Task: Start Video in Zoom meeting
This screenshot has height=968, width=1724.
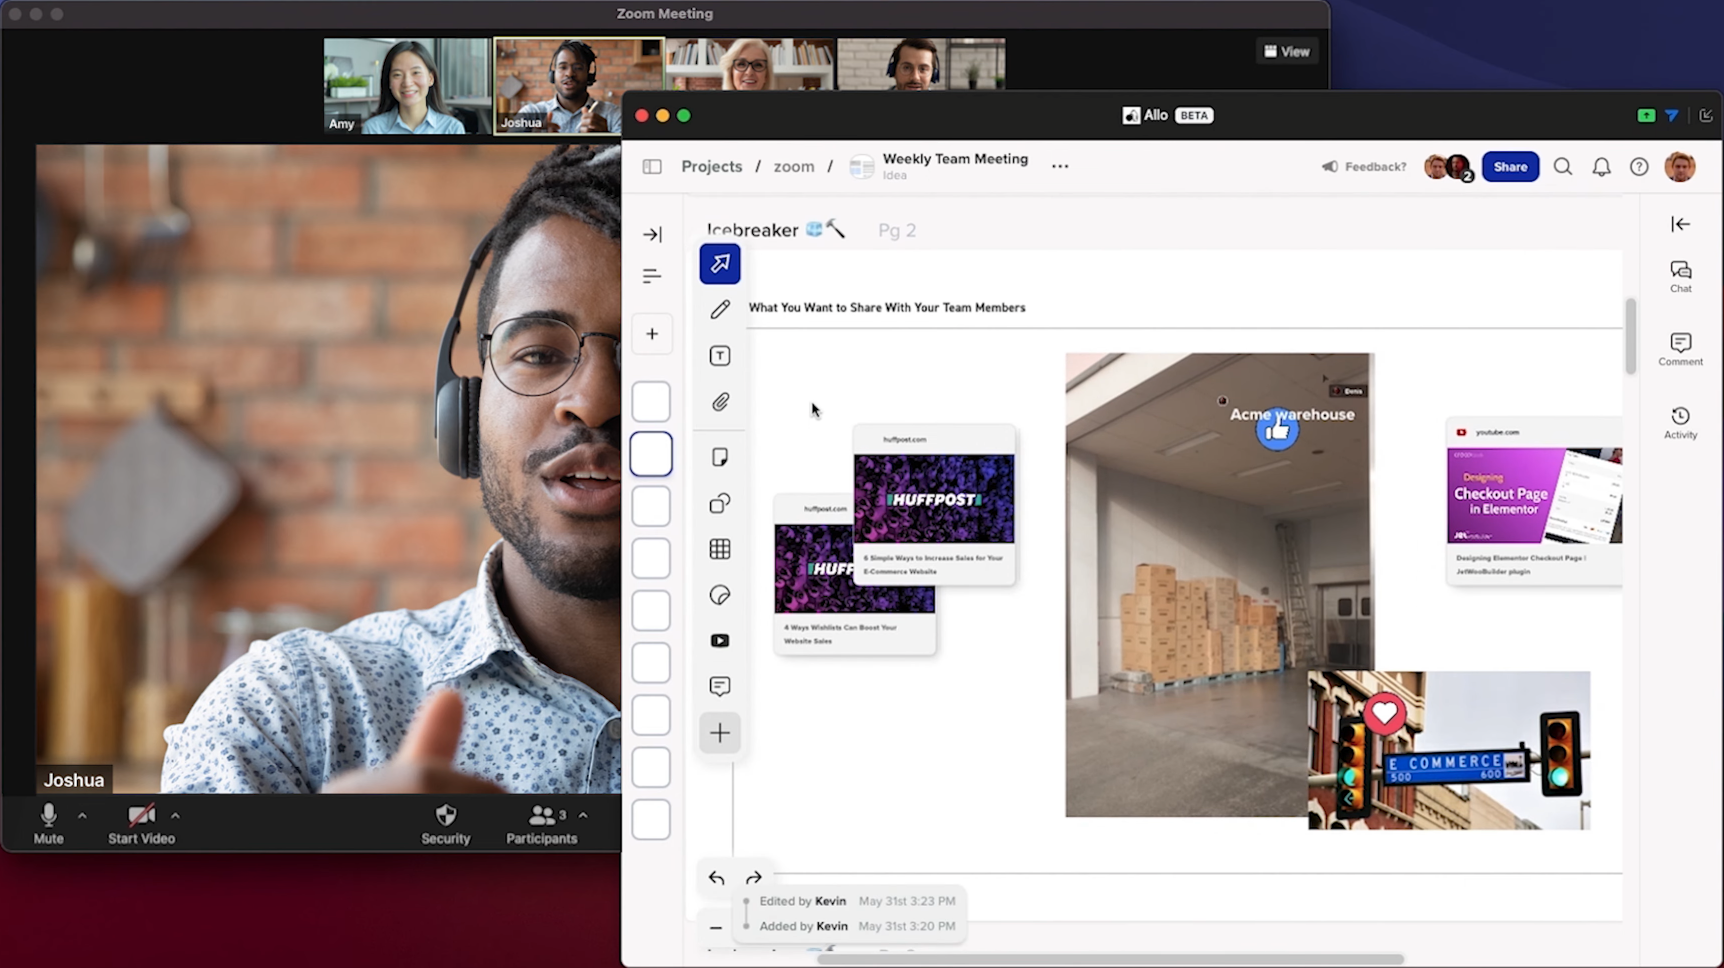Action: pos(141,824)
